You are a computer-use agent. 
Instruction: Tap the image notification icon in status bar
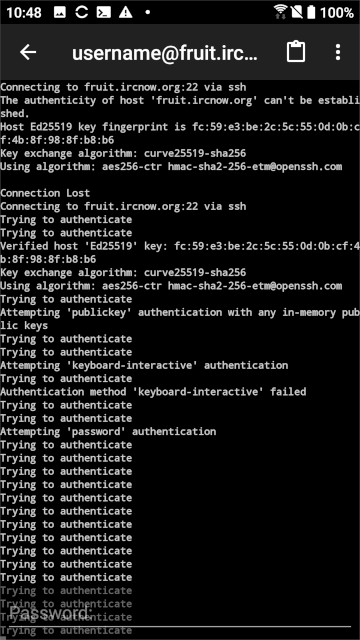pos(60,13)
